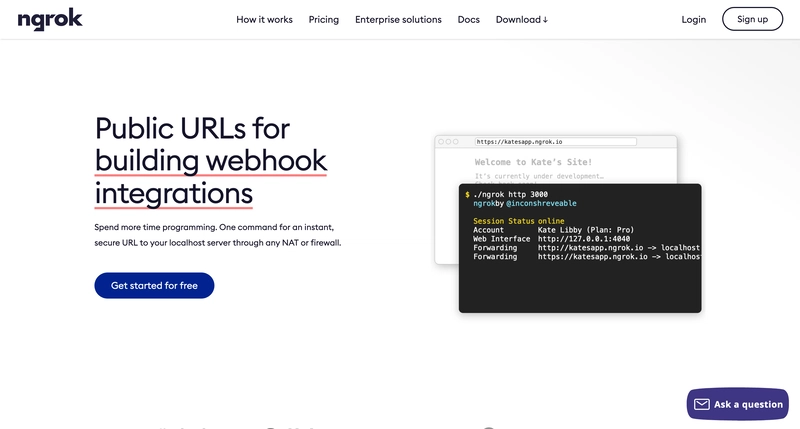Click the 'integrations' underlined heading text

coord(174,193)
